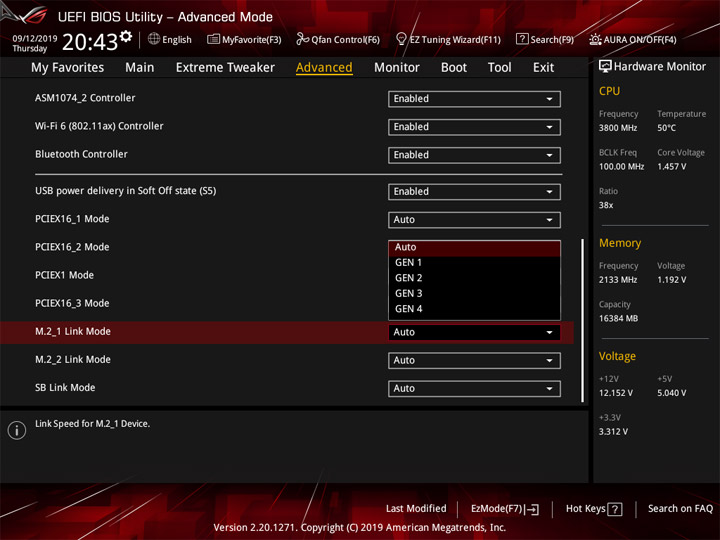Viewport: 720px width, 540px height.
Task: Open ASM1074_2 Controller dropdown
Action: (474, 99)
